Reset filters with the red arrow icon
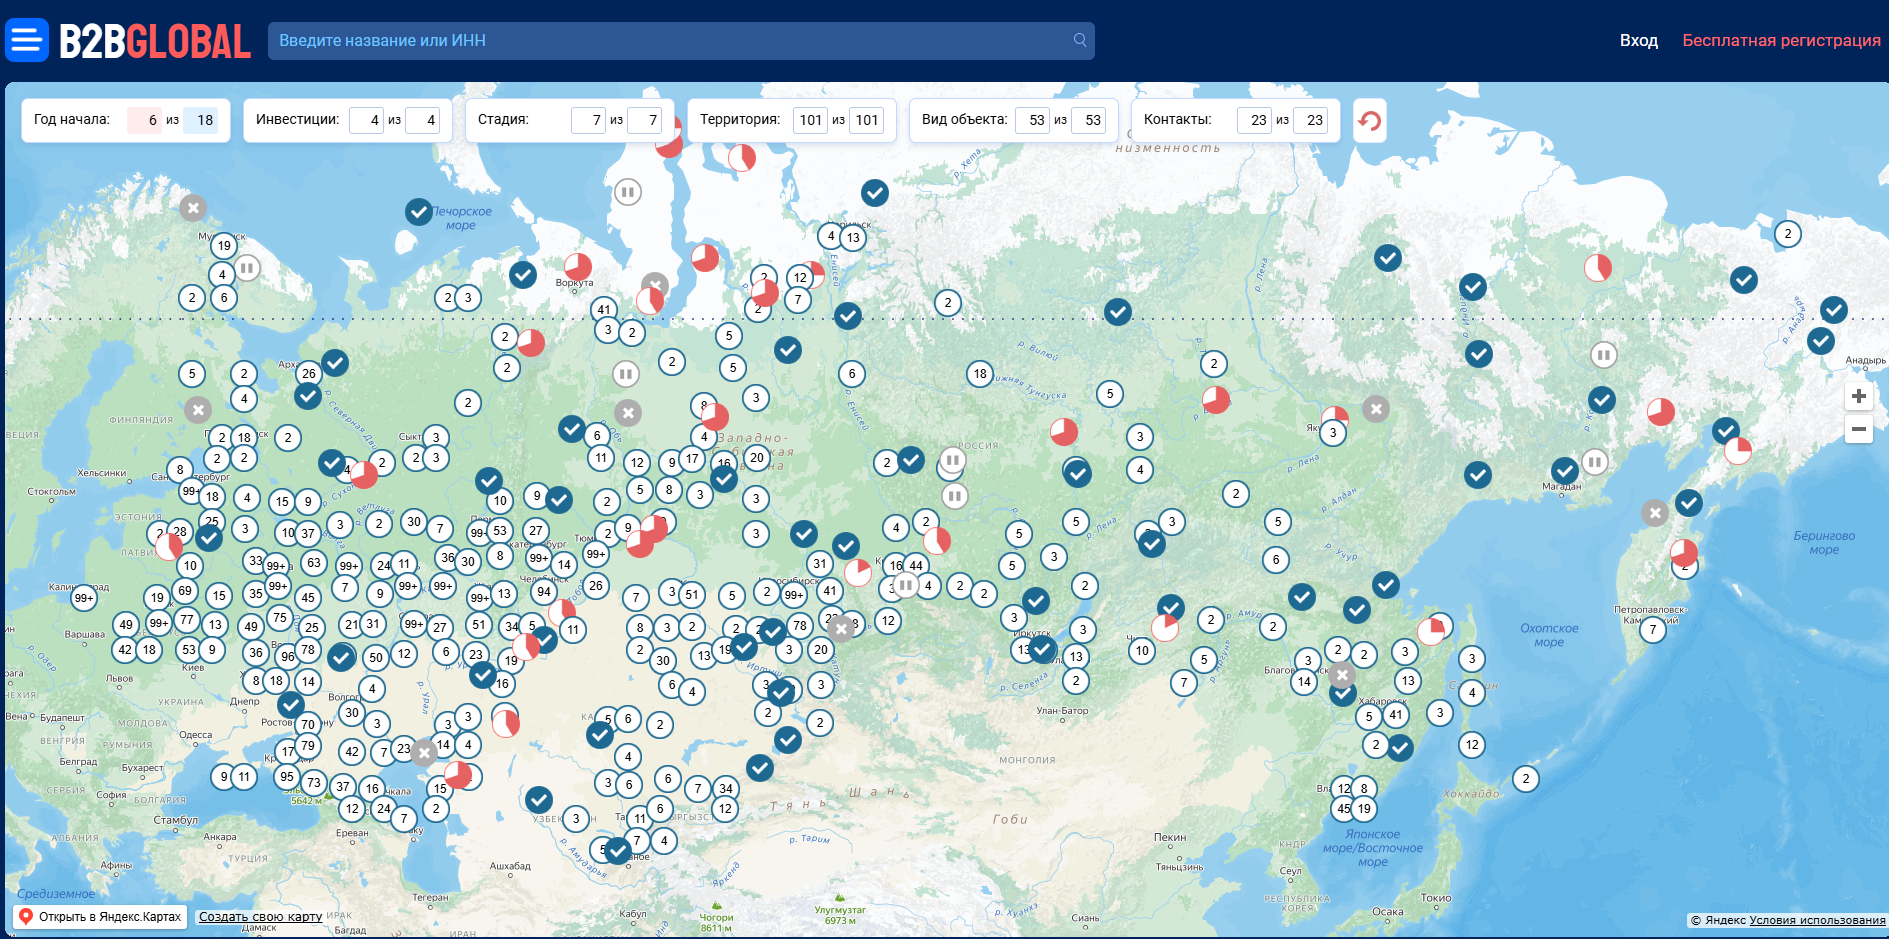This screenshot has height=939, width=1889. point(1369,121)
